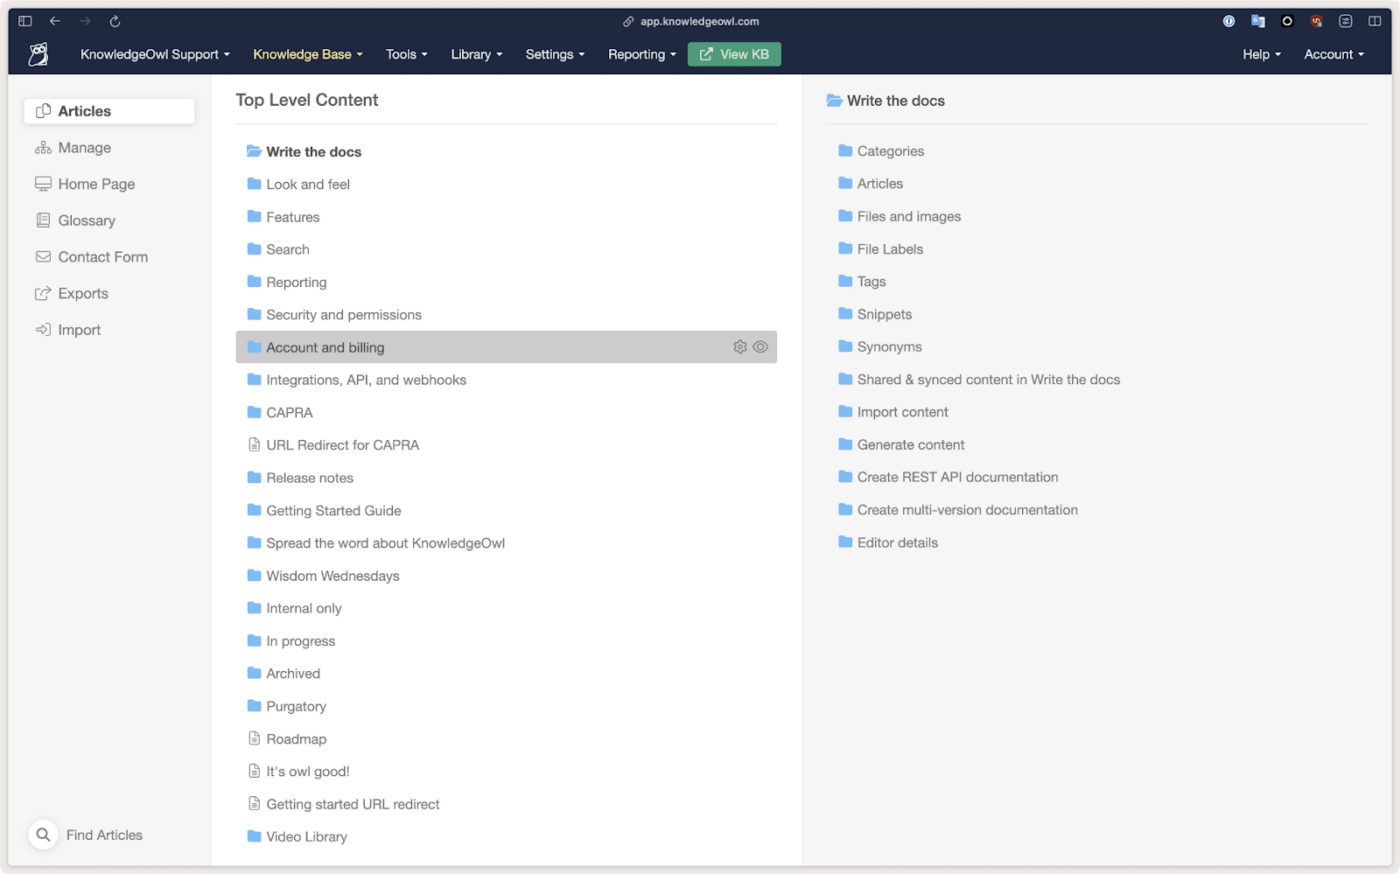
Task: Open the Reporting category folder
Action: click(x=296, y=282)
